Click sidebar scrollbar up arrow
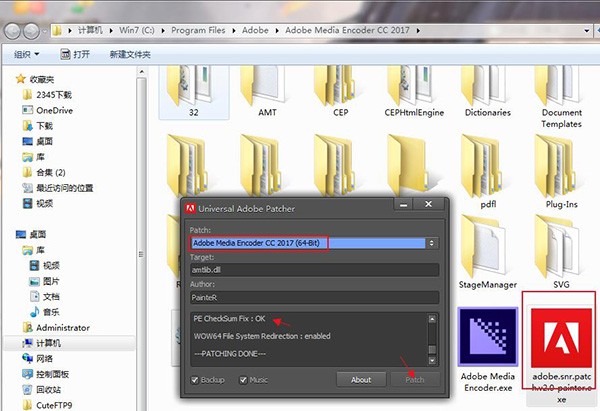This screenshot has height=411, width=600. (x=141, y=72)
